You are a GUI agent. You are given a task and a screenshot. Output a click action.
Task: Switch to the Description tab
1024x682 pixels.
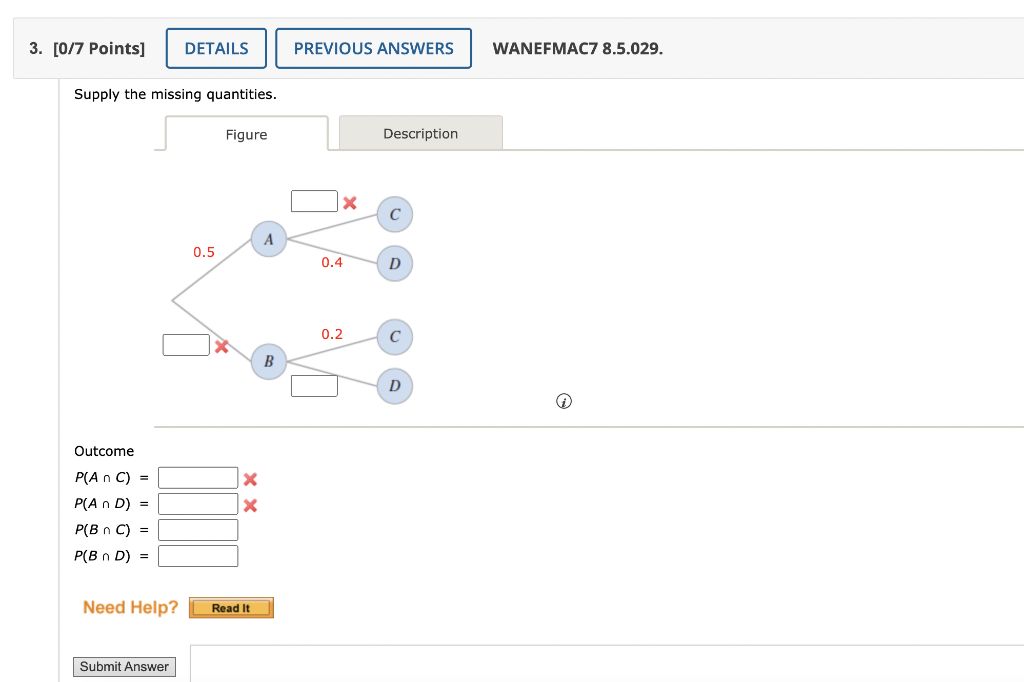click(x=420, y=133)
